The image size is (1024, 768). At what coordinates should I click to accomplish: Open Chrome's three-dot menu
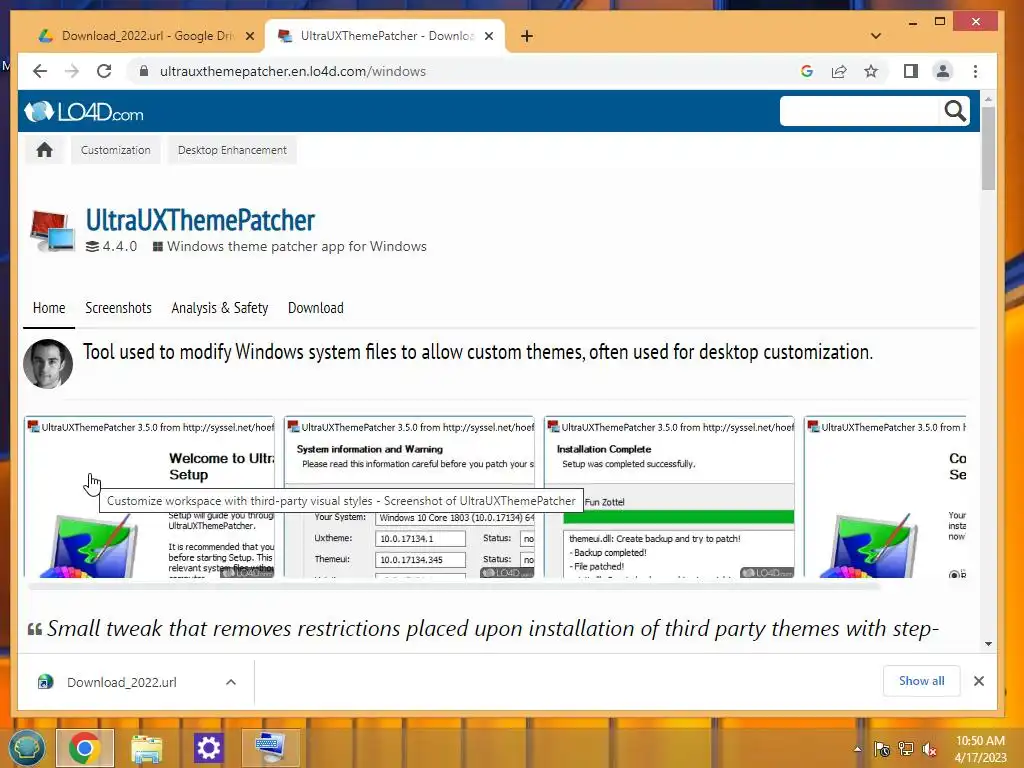pyautogui.click(x=976, y=71)
